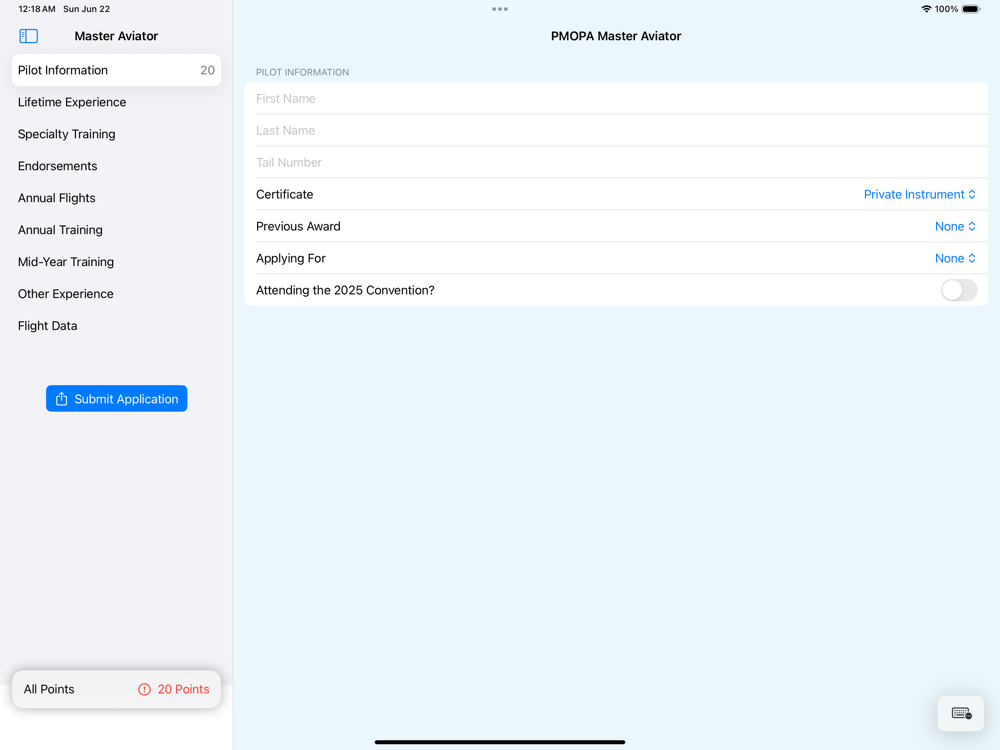The width and height of the screenshot is (1000, 750).
Task: Open the Annual Flights section
Action: tap(117, 198)
